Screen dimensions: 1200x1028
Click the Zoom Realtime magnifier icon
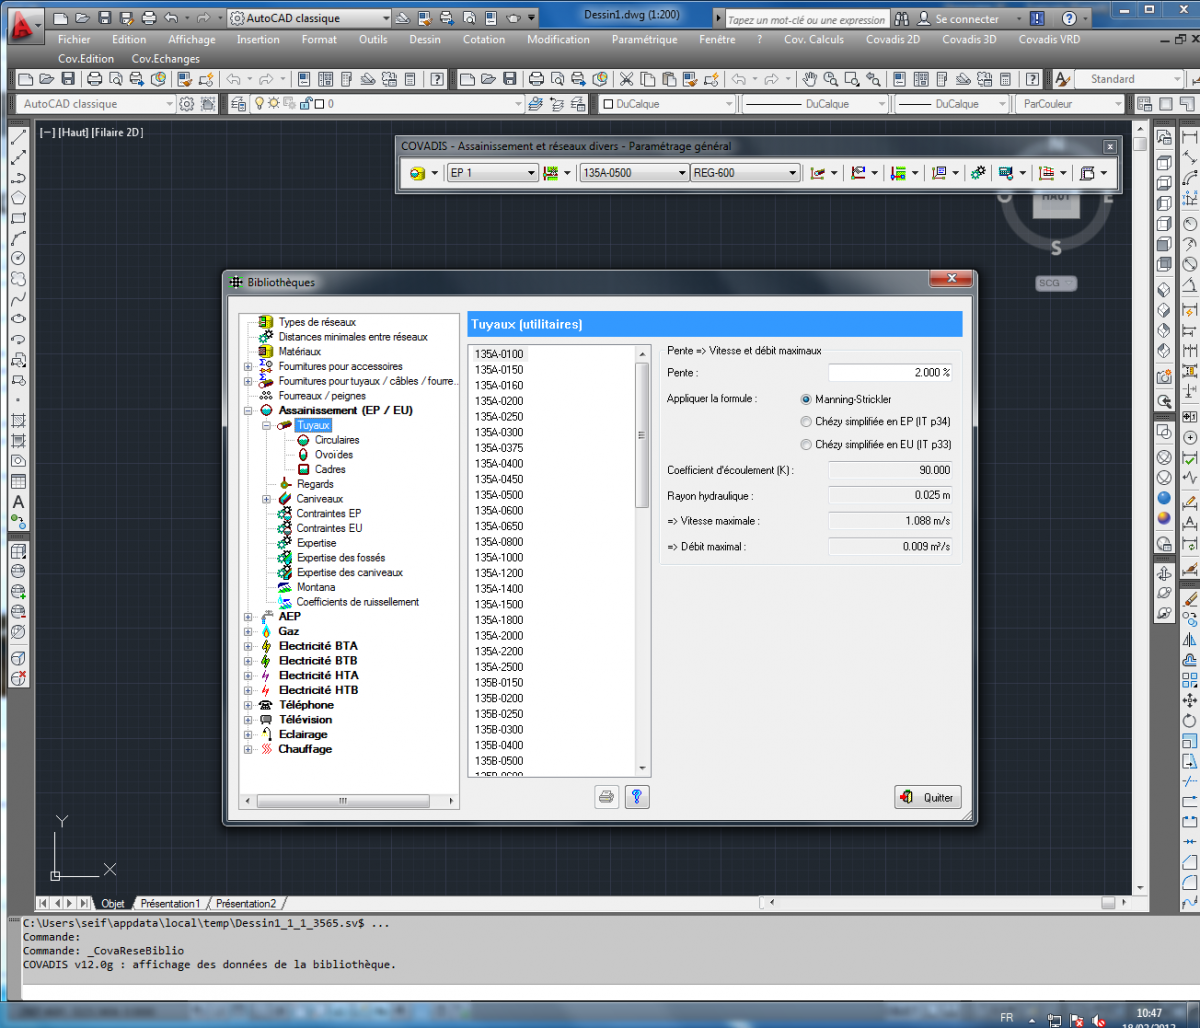[x=831, y=79]
